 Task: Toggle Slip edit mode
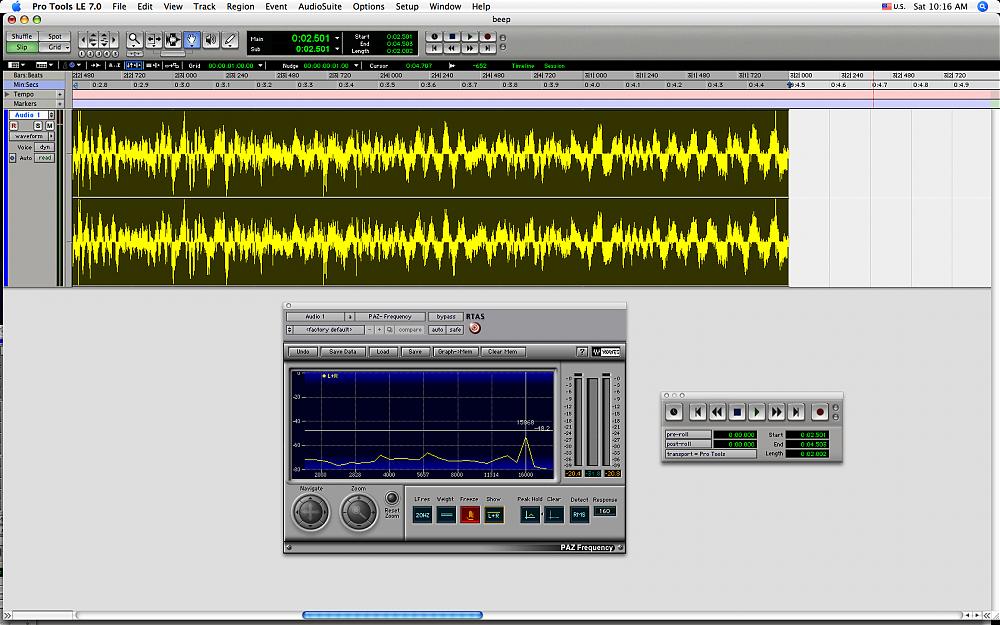[22, 47]
